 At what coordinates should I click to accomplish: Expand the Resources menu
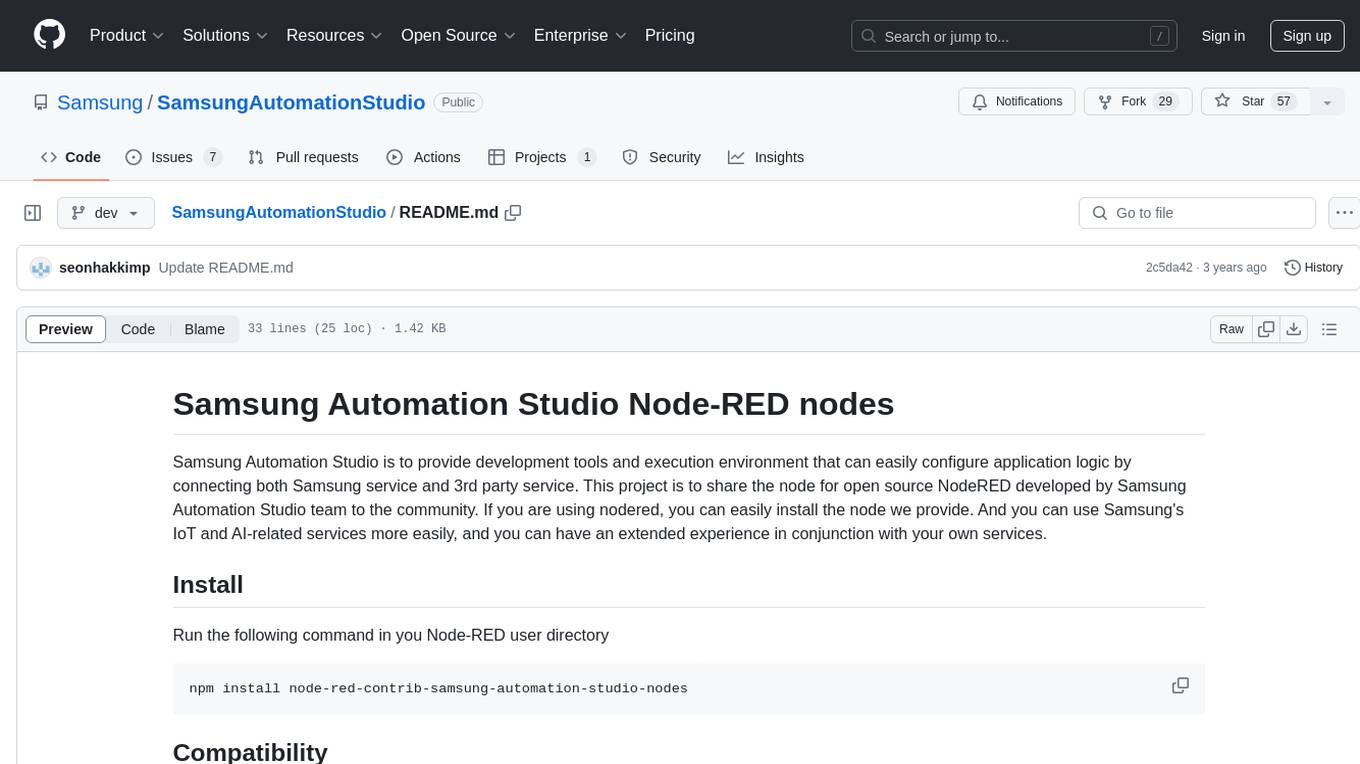[x=334, y=35]
